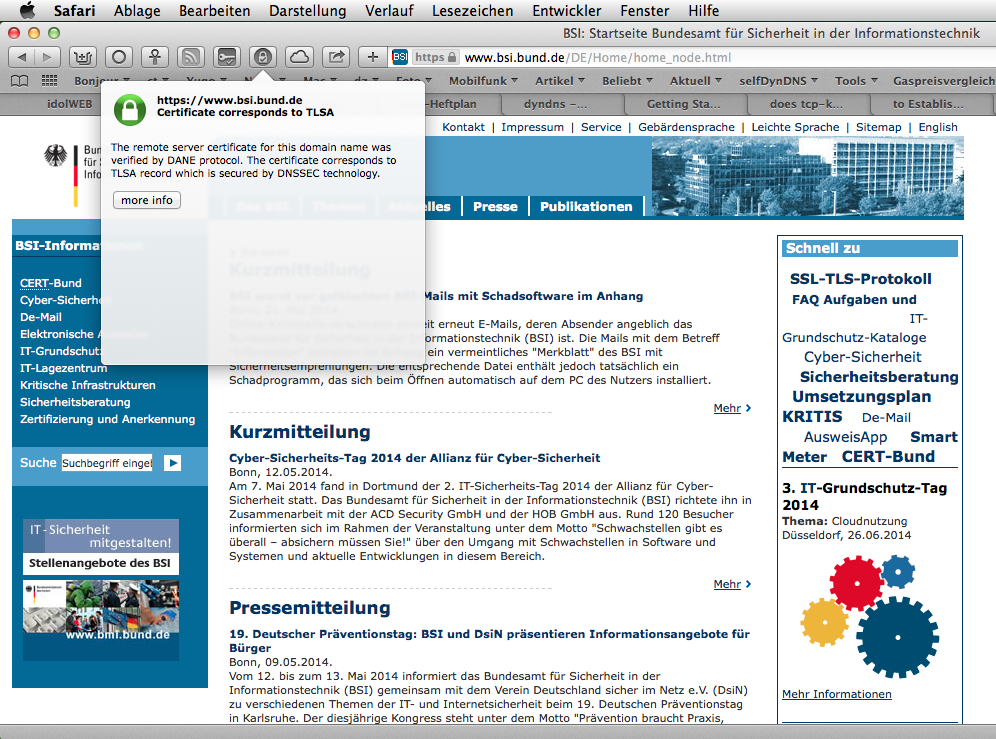
Task: Expand the Tools bookmarks folder
Action: [x=856, y=81]
